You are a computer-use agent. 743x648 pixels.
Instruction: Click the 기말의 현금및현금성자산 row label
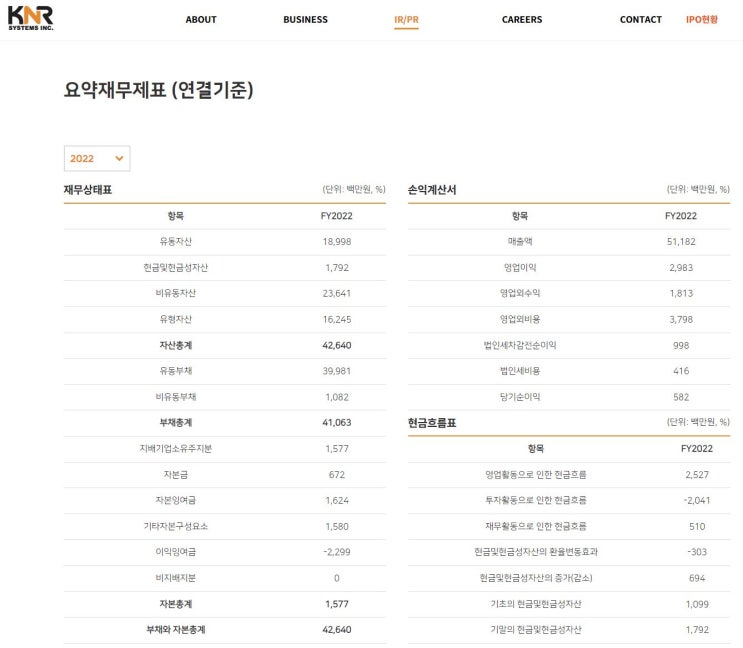click(x=536, y=630)
